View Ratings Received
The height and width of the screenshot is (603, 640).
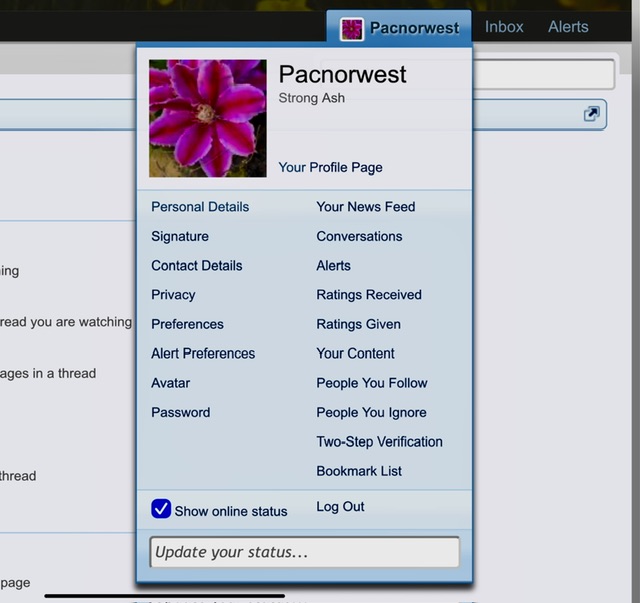pyautogui.click(x=369, y=295)
